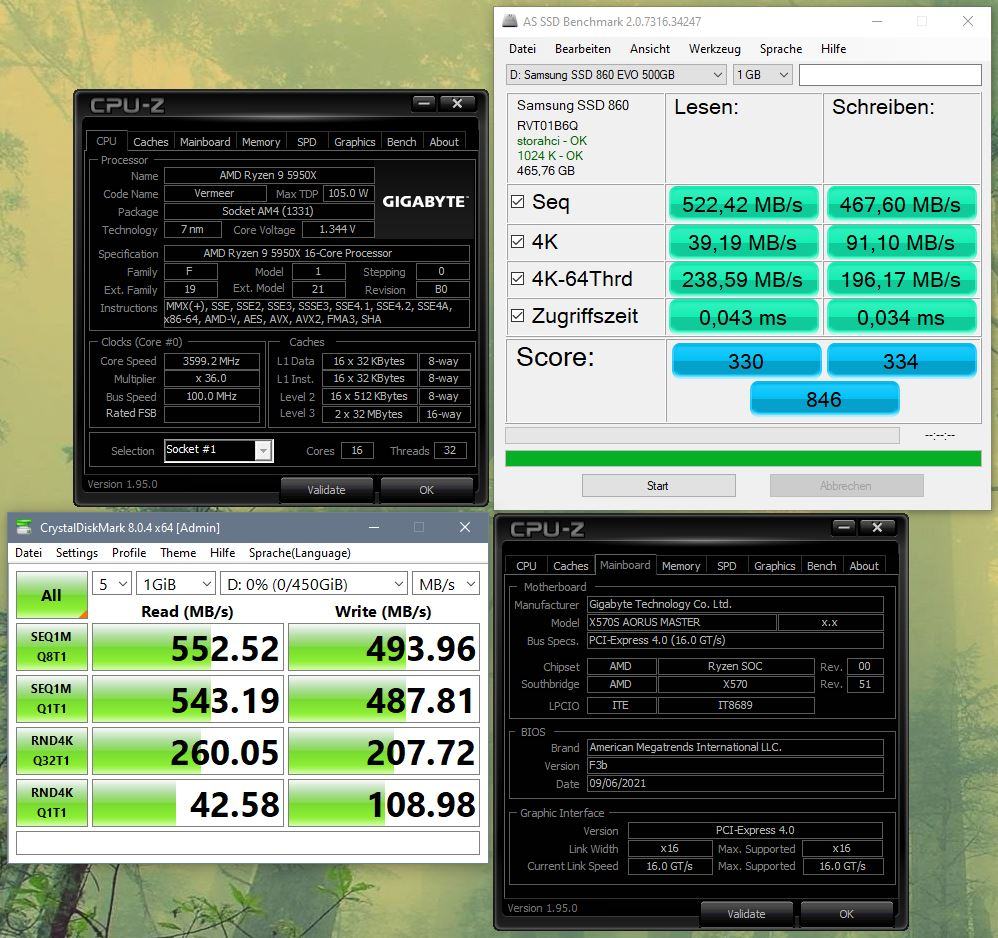The width and height of the screenshot is (998, 938).
Task: Open the test count dropdown showing 5
Action: [x=112, y=584]
